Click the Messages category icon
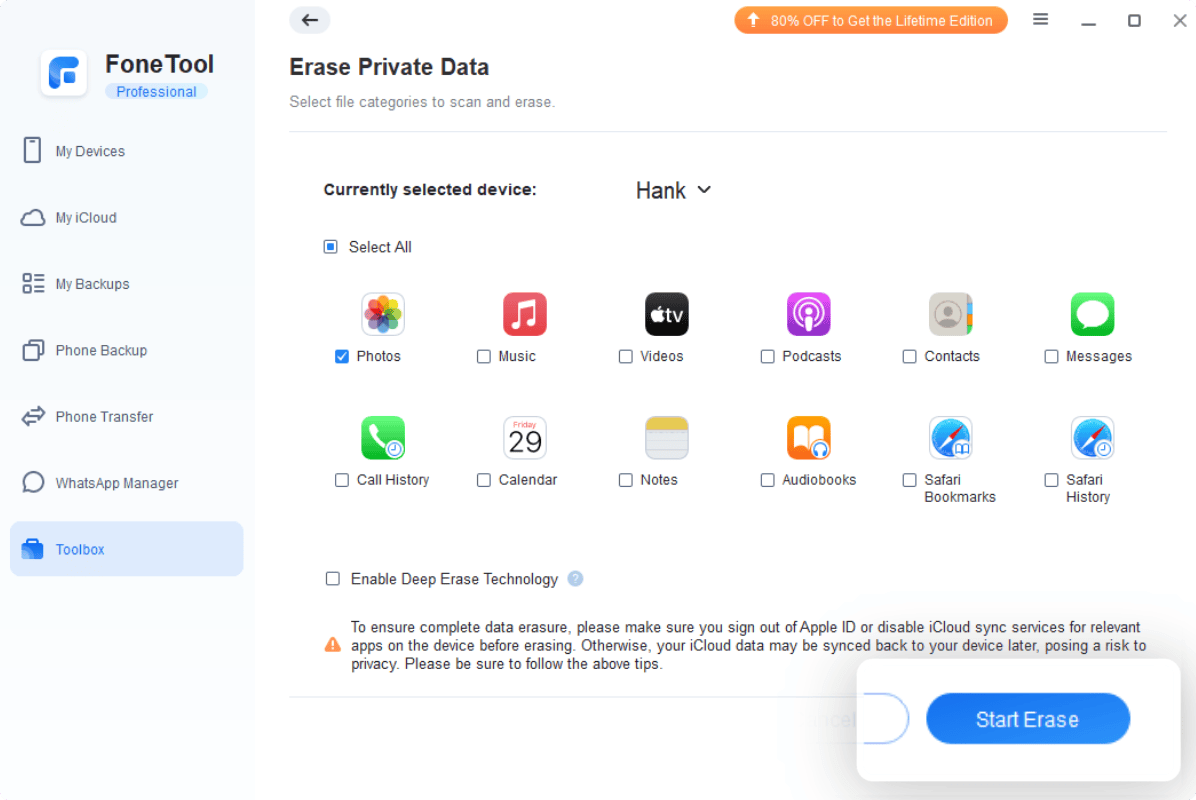Screen dimensions: 1196x800 (1092, 314)
